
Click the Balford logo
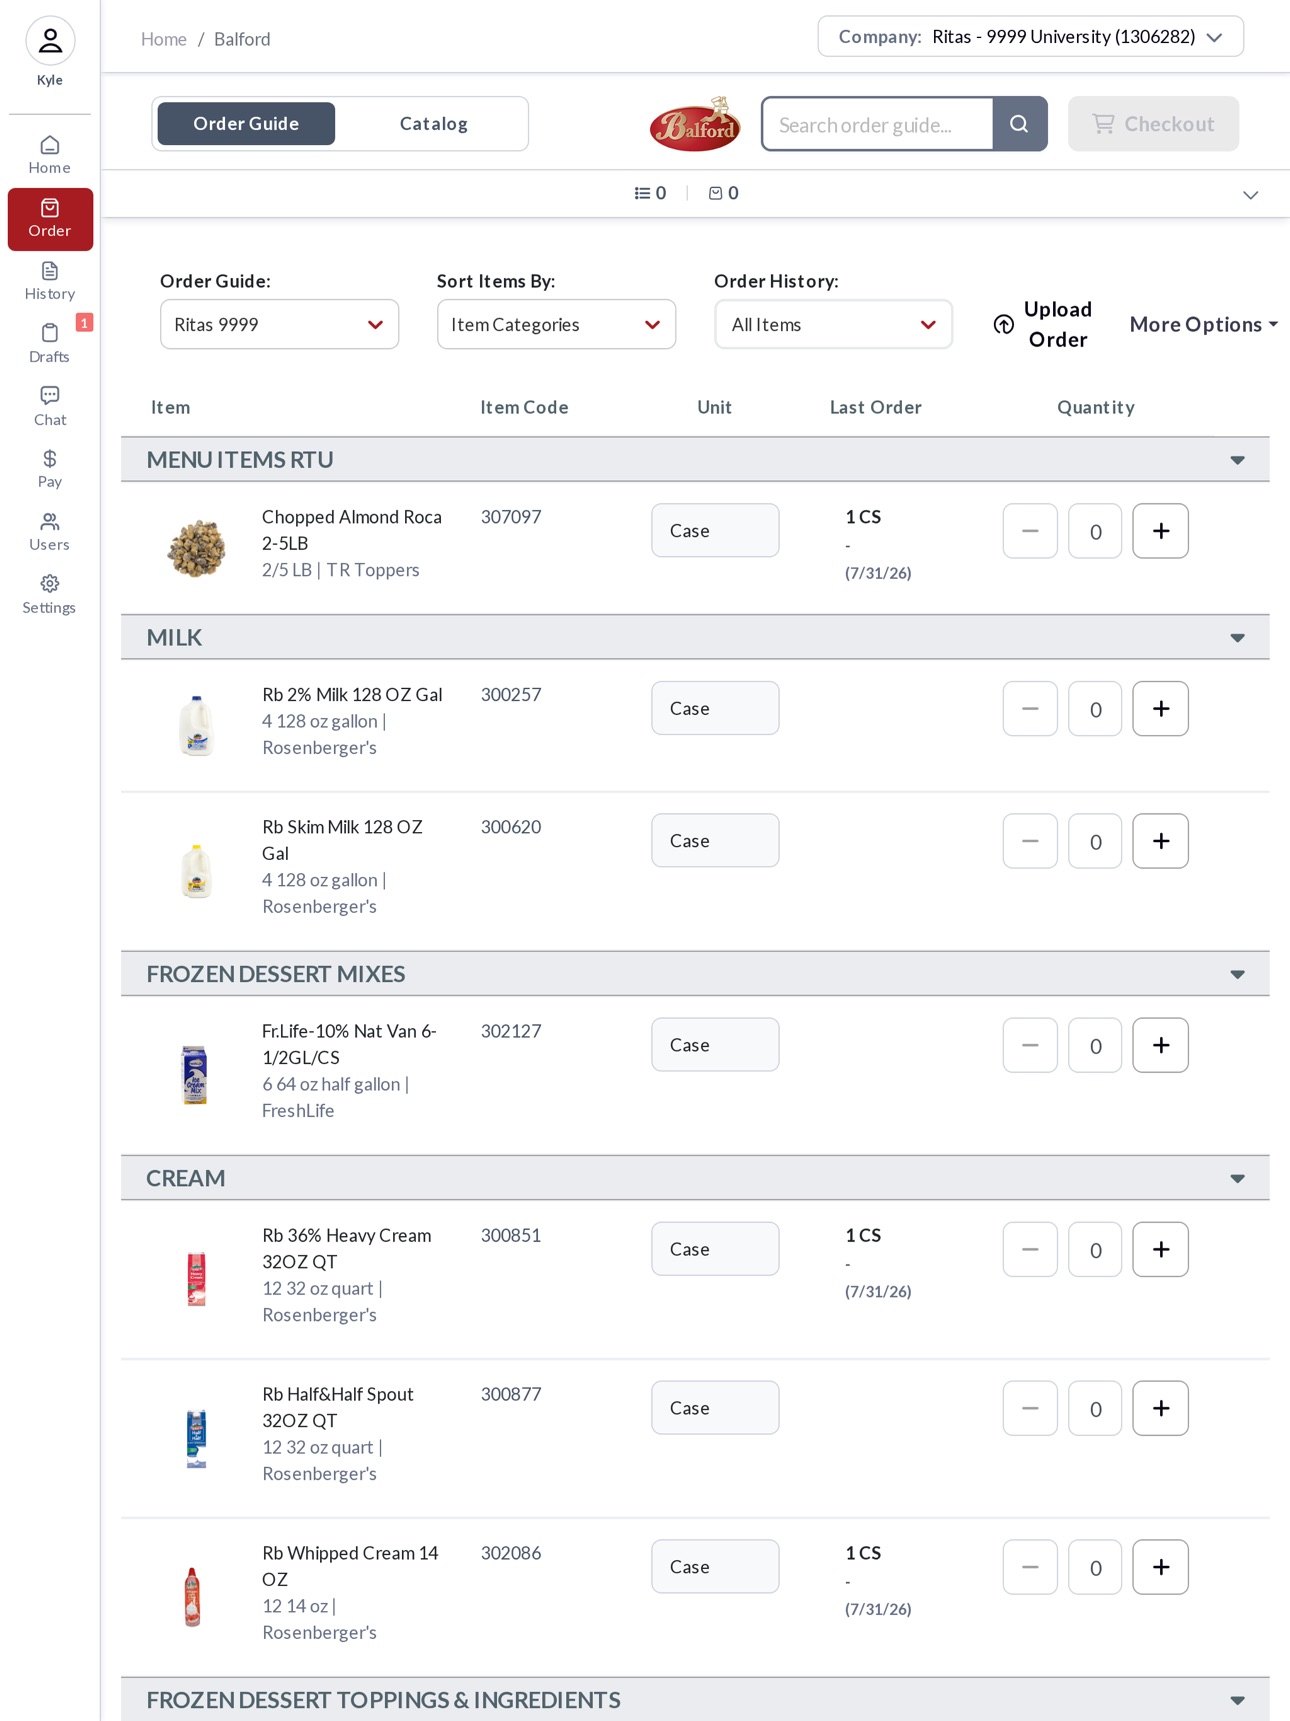695,124
